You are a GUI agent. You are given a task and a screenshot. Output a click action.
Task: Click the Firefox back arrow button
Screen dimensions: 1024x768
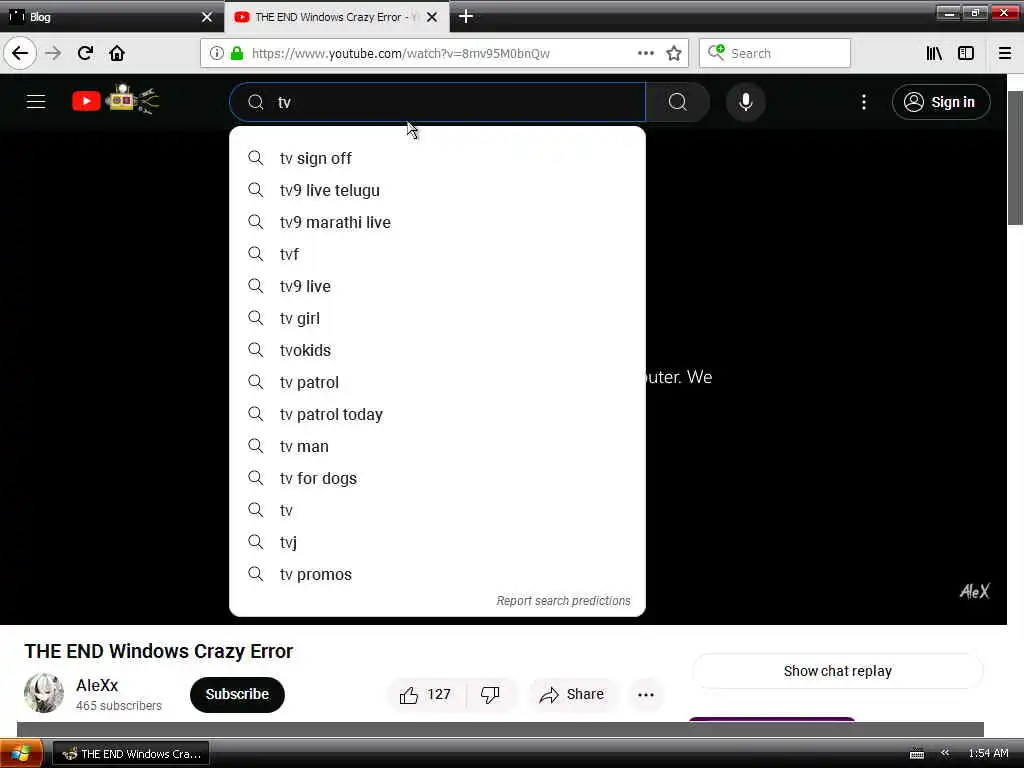point(20,53)
